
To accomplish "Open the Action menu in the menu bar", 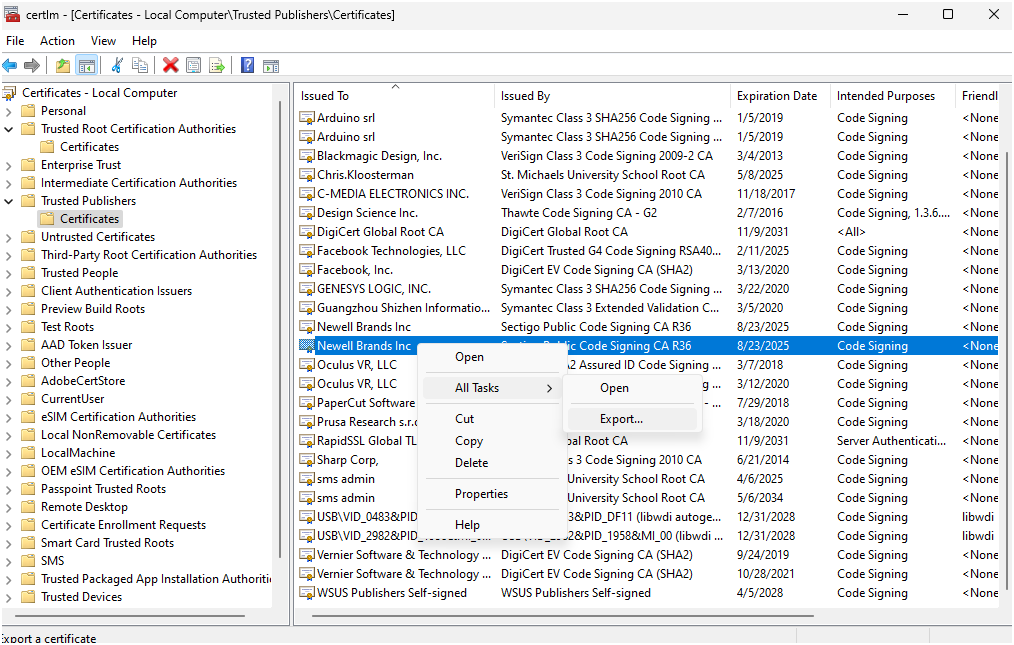I will pos(57,41).
